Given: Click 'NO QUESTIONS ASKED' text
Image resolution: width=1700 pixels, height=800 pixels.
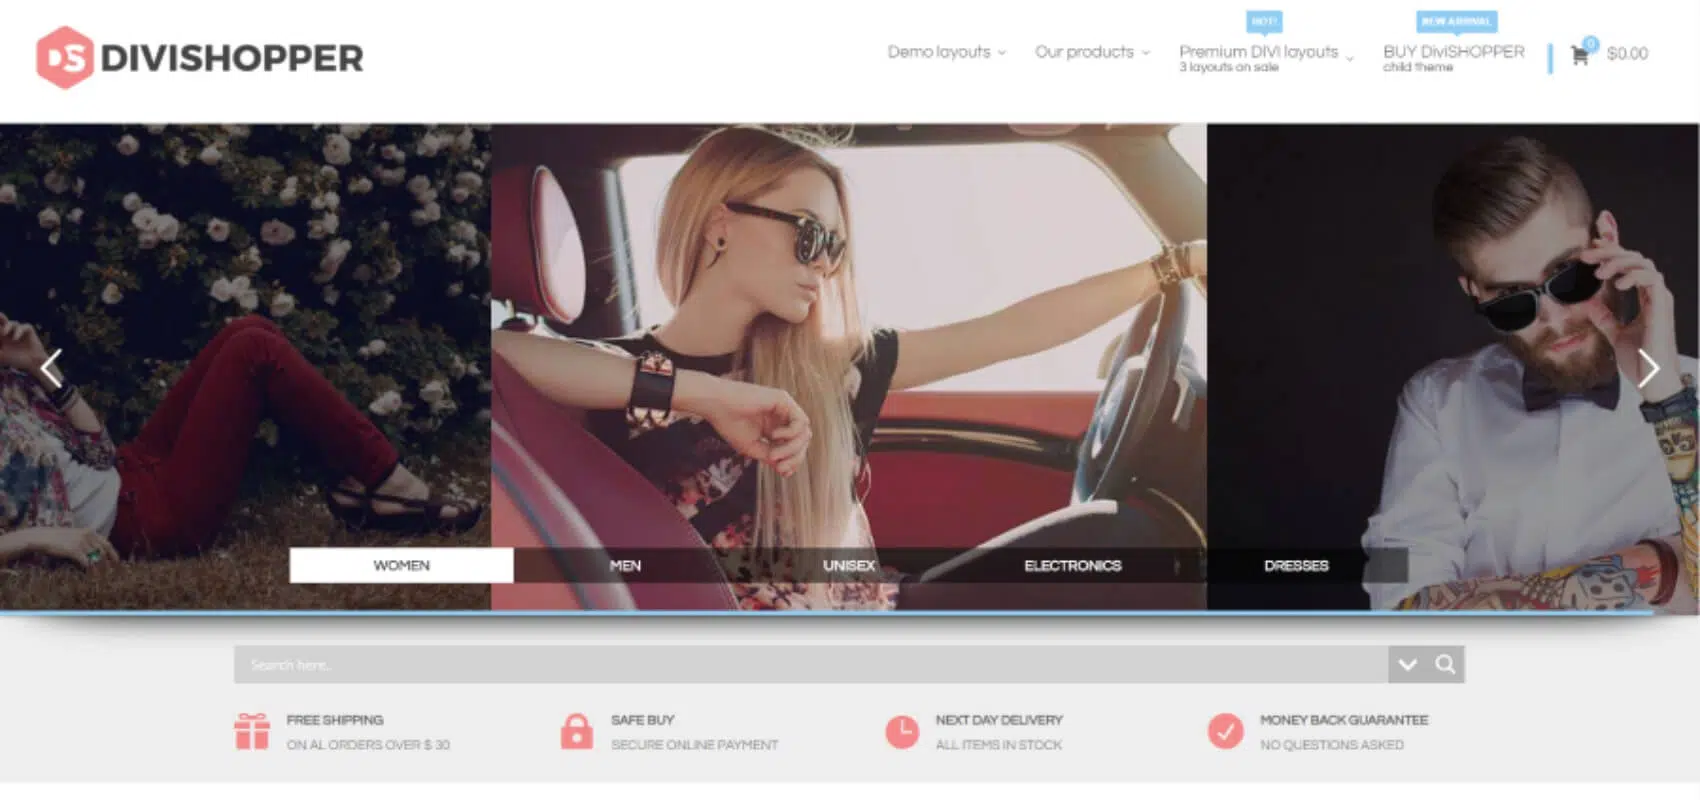Looking at the screenshot, I should 1332,745.
